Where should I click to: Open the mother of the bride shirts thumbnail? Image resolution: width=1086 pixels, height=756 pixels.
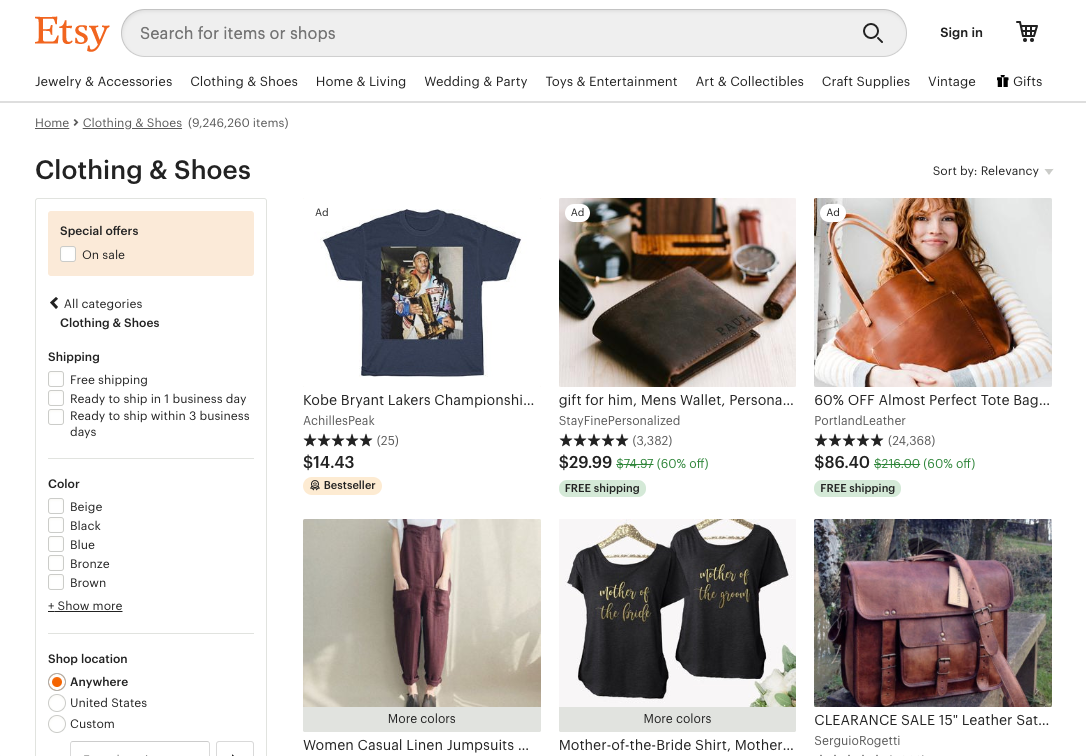677,613
